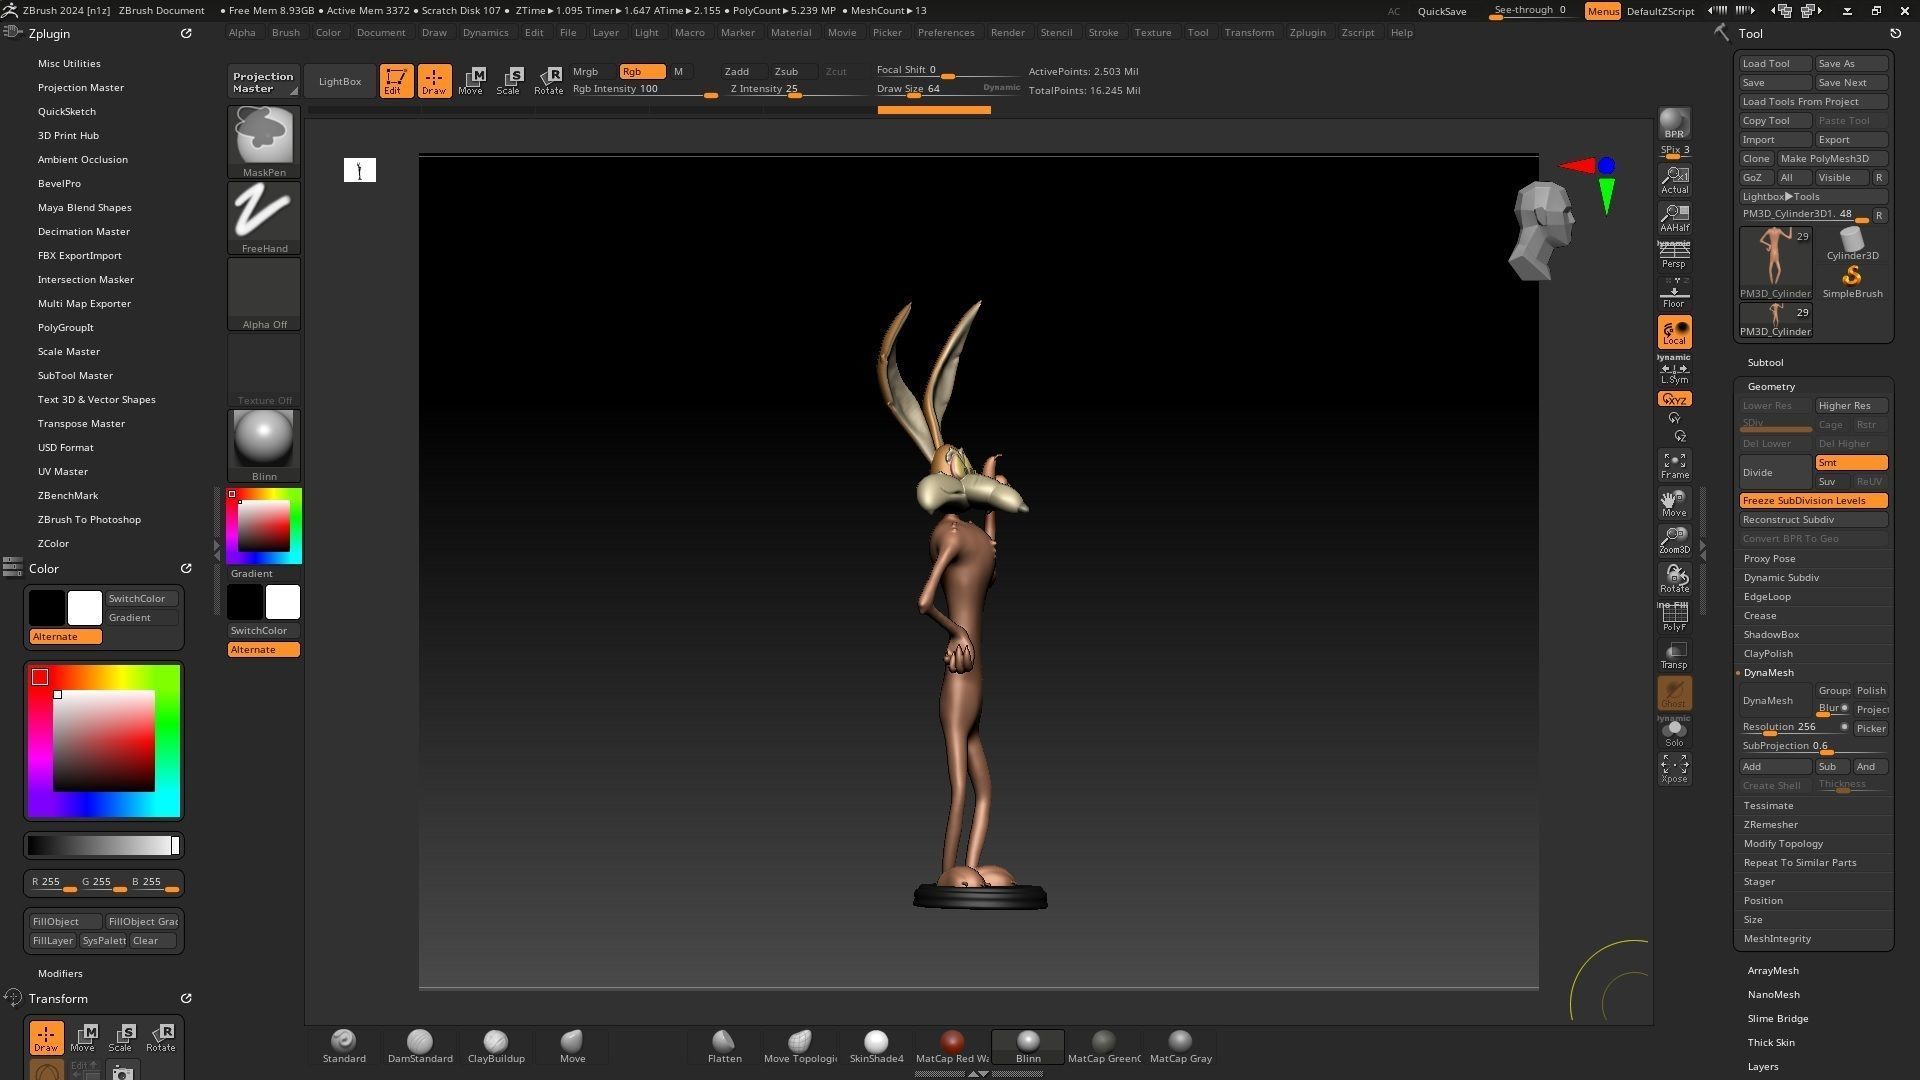Click the BPR render button
1920x1080 pixels.
coord(1674,124)
